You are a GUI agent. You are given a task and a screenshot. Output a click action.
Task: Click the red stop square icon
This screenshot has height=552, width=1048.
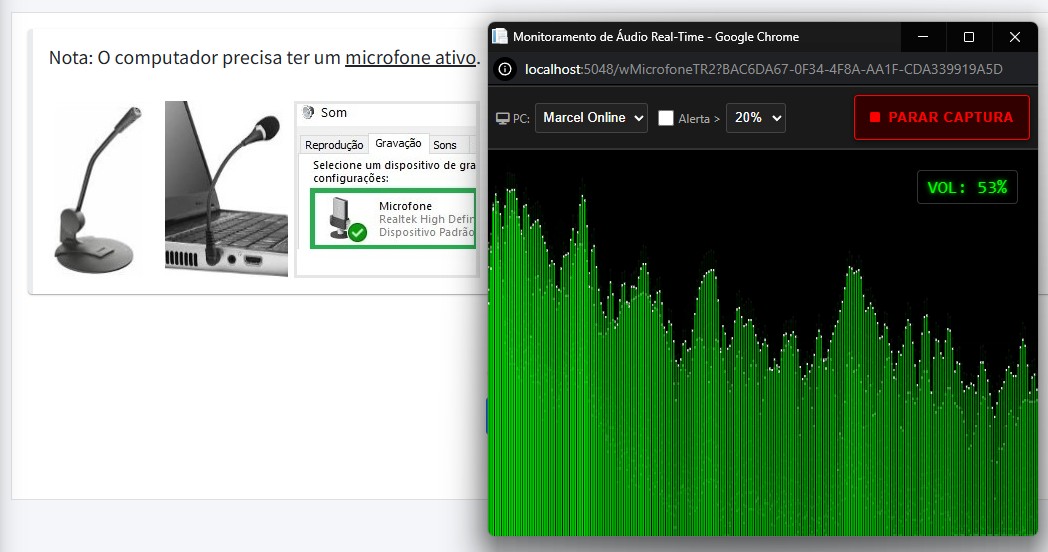(875, 117)
